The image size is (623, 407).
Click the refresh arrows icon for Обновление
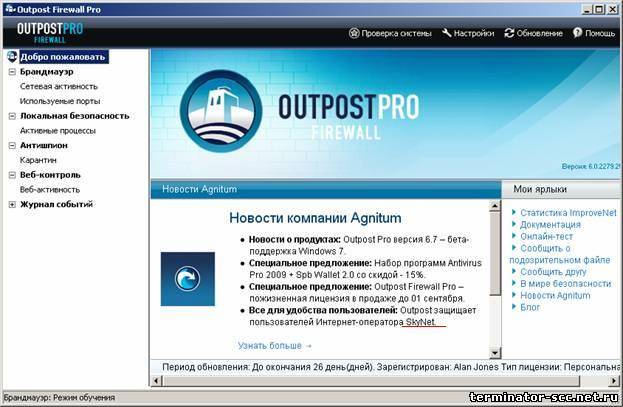click(x=509, y=33)
